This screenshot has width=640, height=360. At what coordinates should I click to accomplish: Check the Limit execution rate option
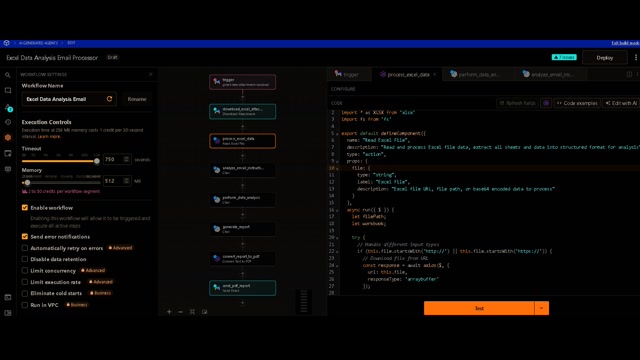coord(25,282)
